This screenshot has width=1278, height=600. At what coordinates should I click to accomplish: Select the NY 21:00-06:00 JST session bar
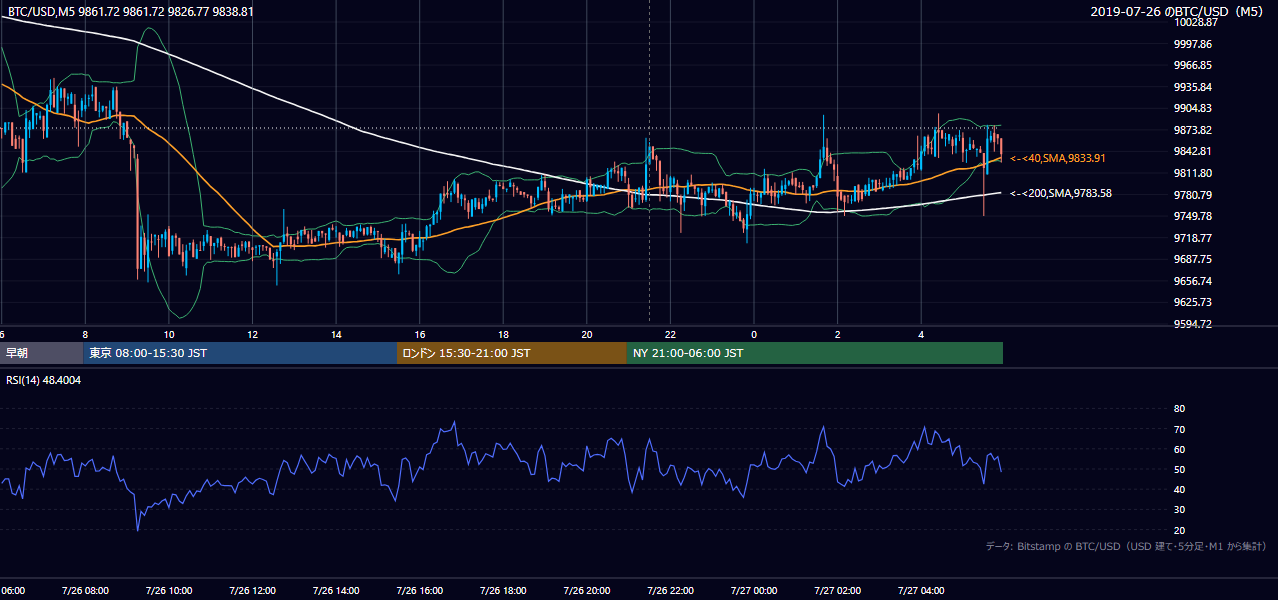click(815, 353)
